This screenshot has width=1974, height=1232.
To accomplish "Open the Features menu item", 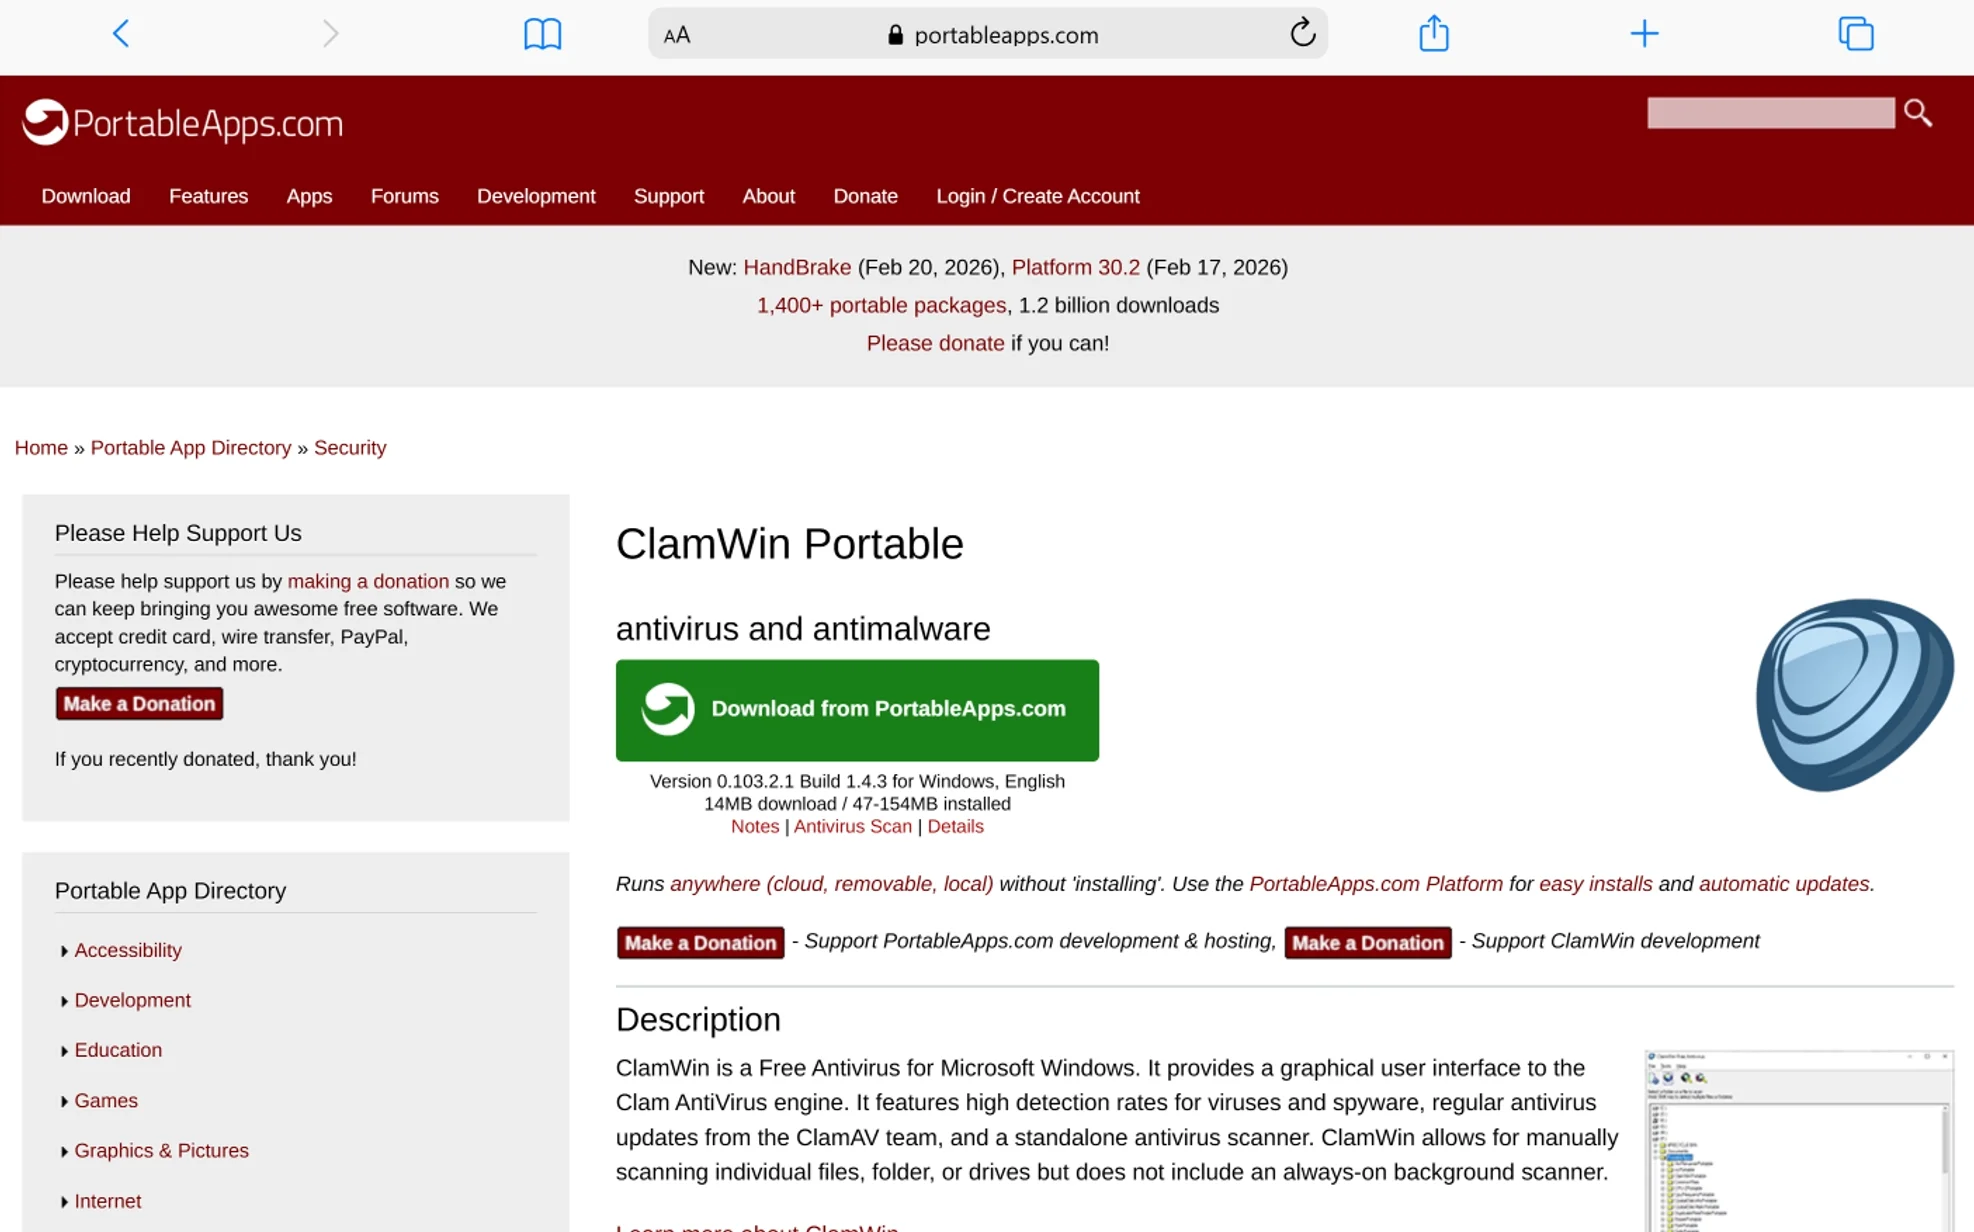I will (x=208, y=196).
